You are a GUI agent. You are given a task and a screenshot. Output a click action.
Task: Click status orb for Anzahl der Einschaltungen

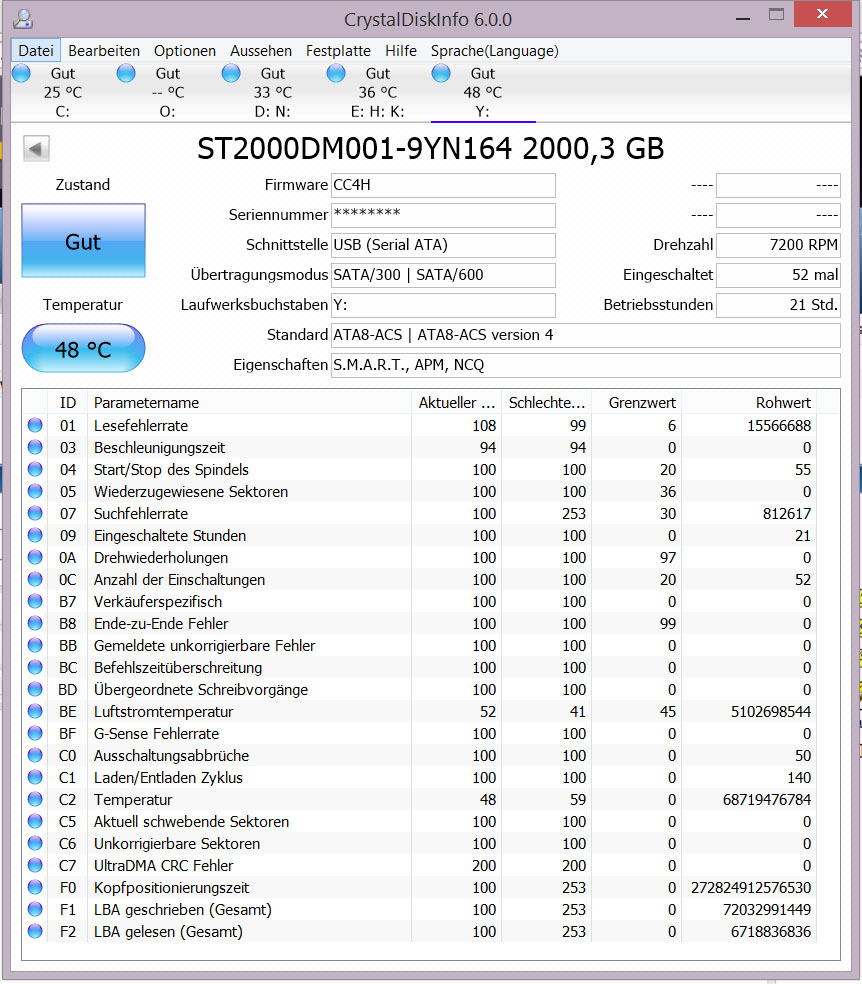click(x=35, y=579)
